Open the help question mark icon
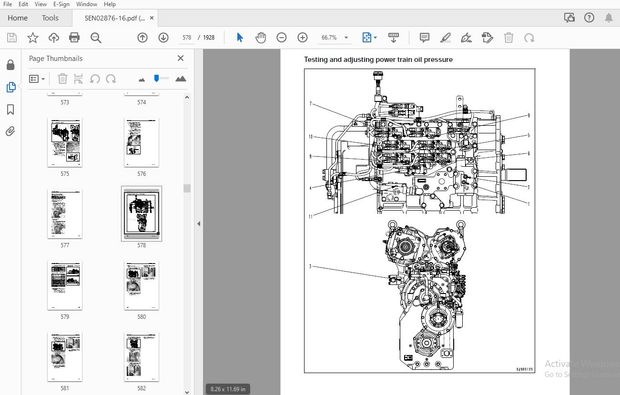Viewport: 620px width, 395px height. coord(589,17)
